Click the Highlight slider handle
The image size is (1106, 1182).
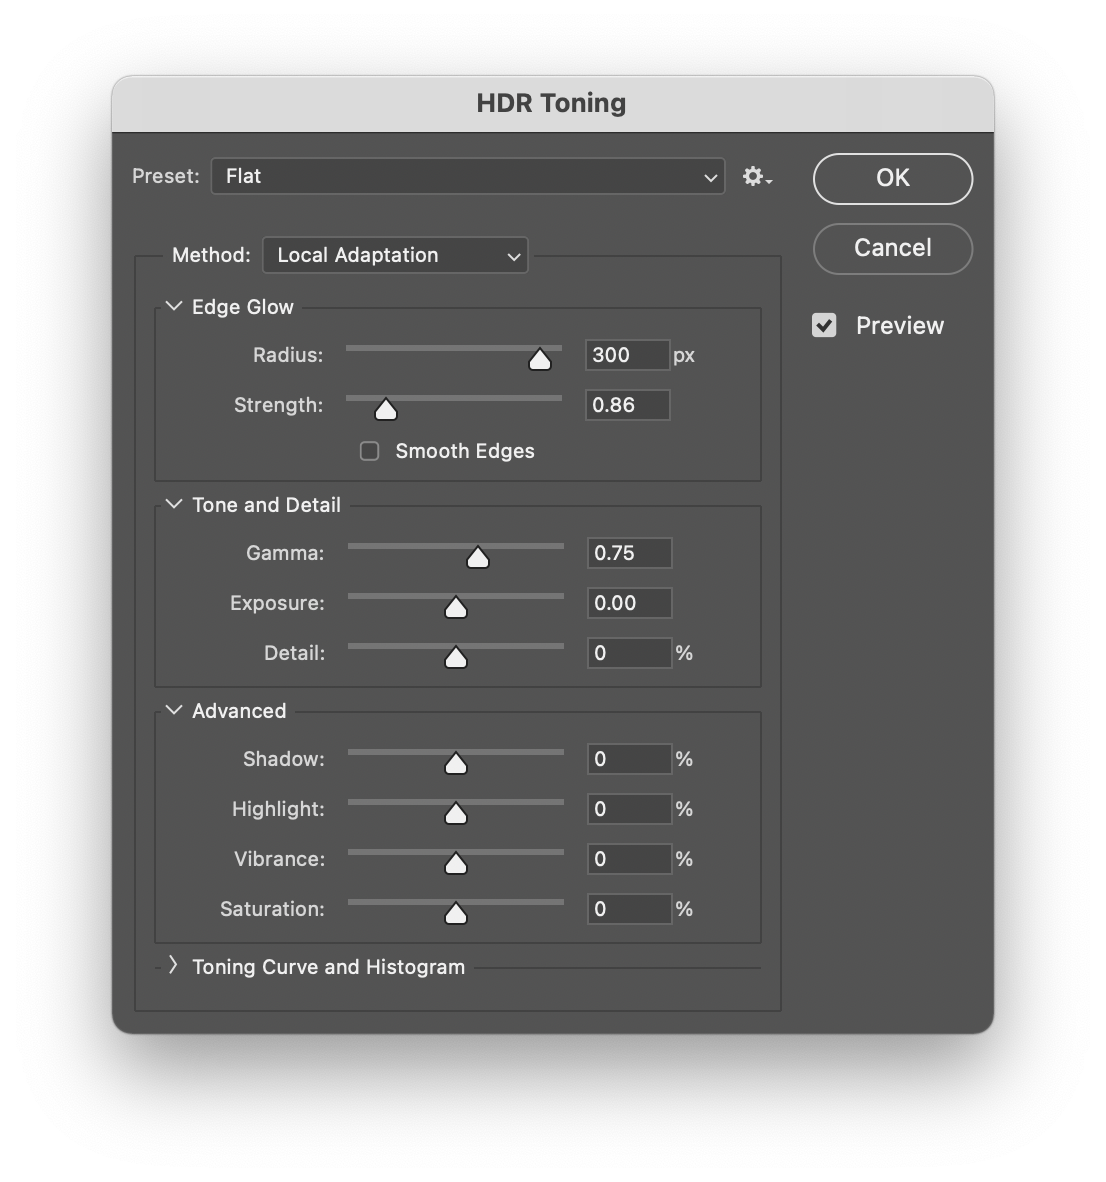click(456, 813)
